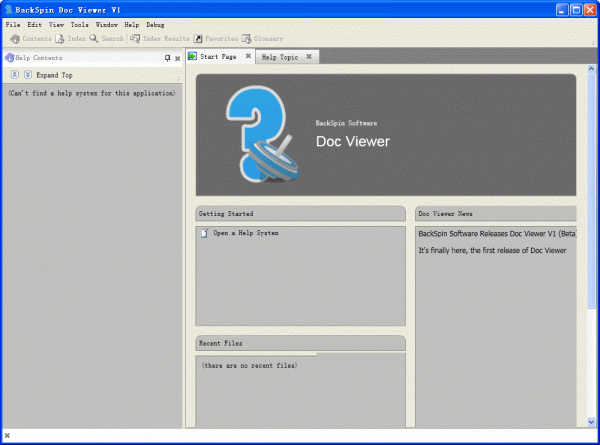Click the Open a Help System link
The height and width of the screenshot is (445, 600).
tap(246, 233)
